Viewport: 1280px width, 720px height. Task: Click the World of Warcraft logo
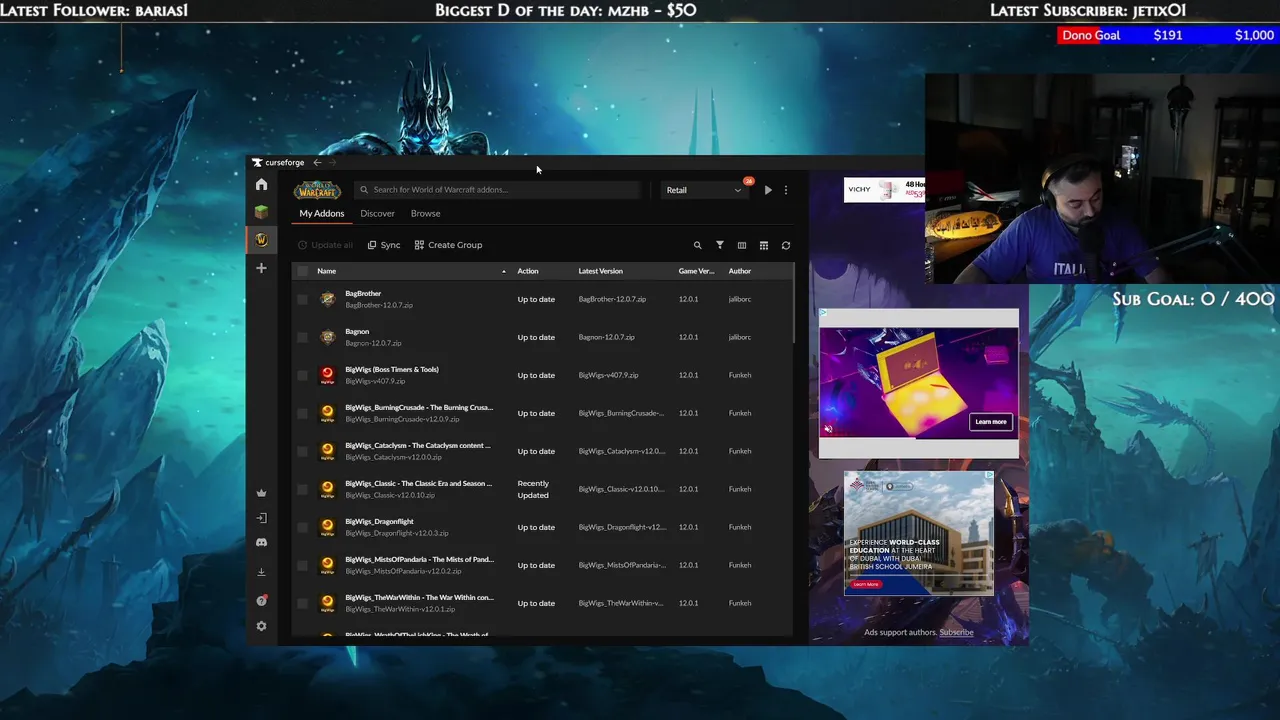point(317,190)
